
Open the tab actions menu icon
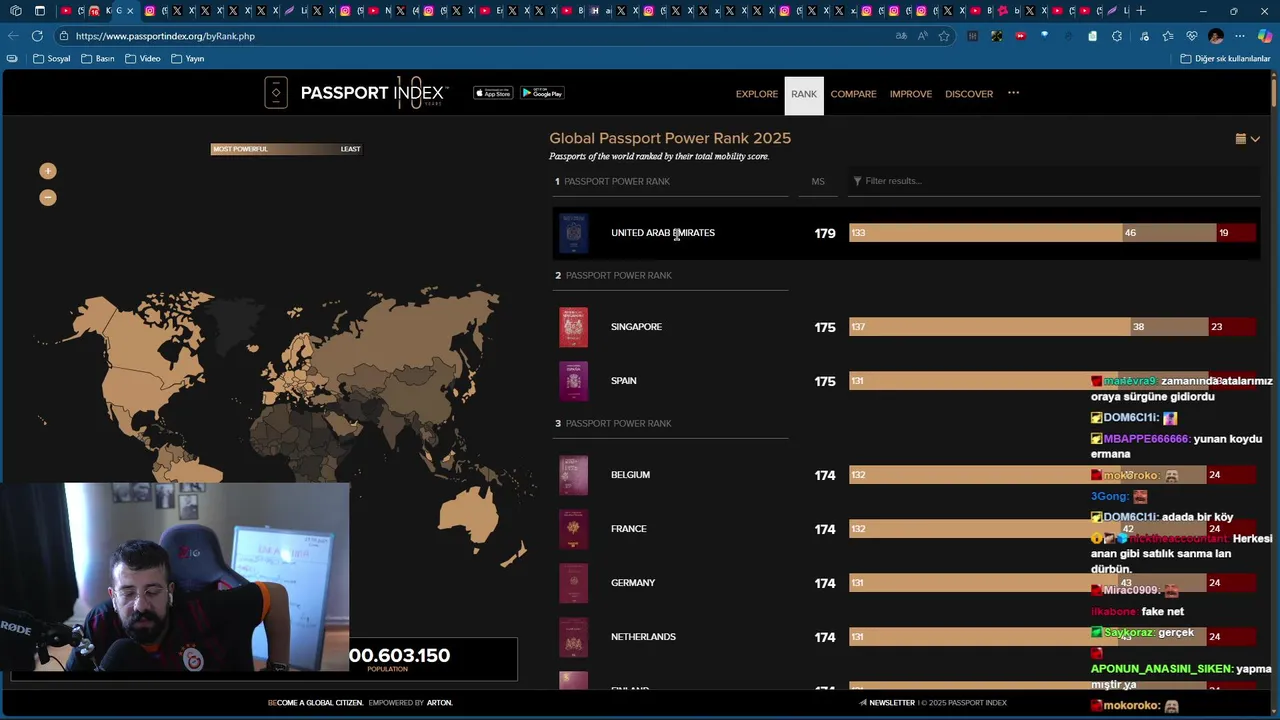pos(40,11)
